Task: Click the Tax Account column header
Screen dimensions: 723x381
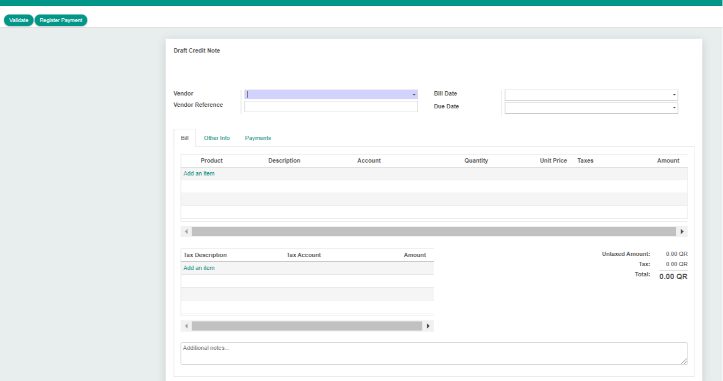Action: pyautogui.click(x=304, y=255)
